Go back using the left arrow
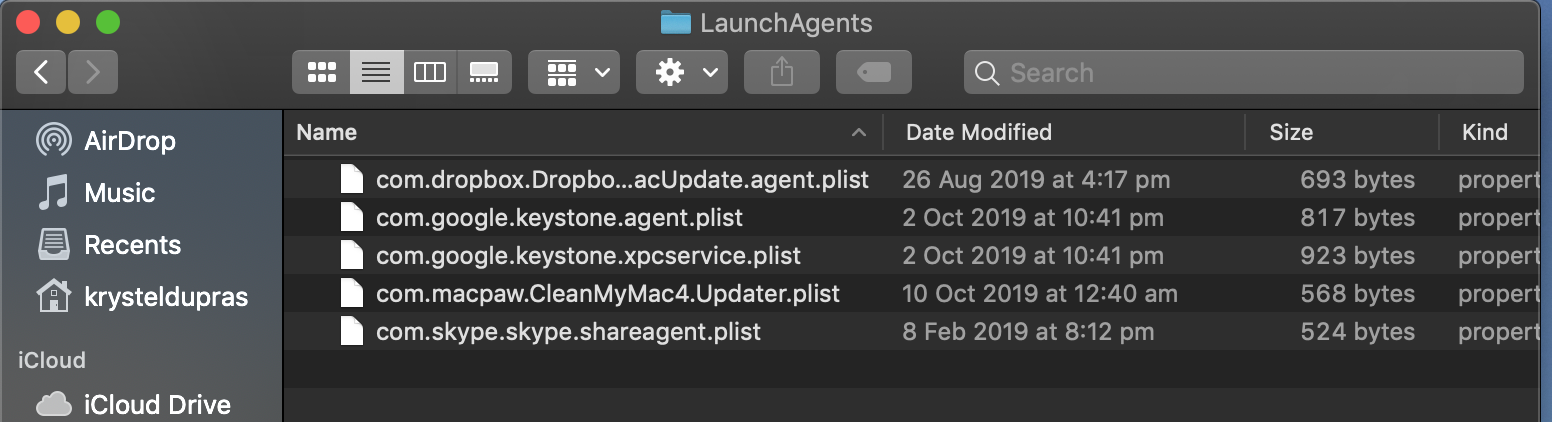This screenshot has height=422, width=1552. tap(41, 72)
